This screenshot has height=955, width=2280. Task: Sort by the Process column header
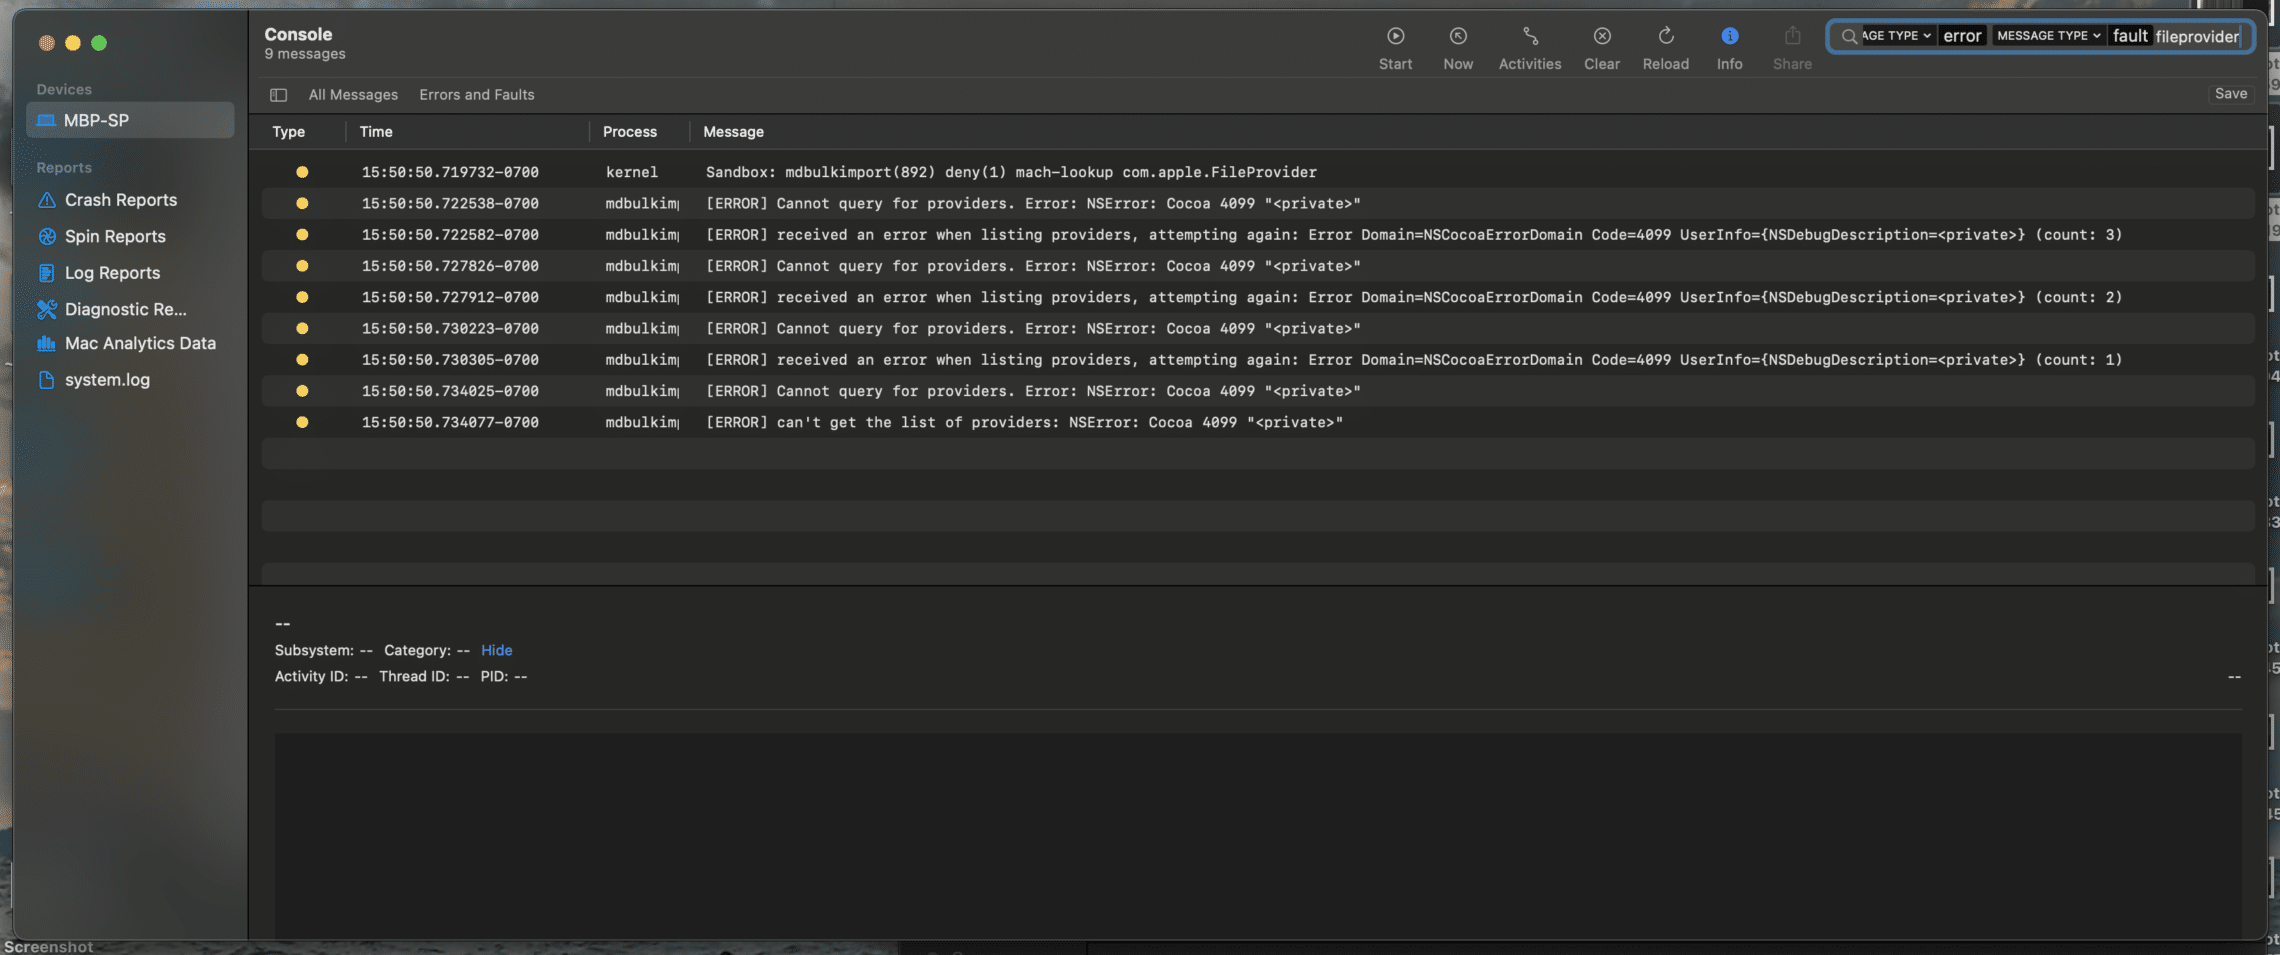pyautogui.click(x=630, y=132)
